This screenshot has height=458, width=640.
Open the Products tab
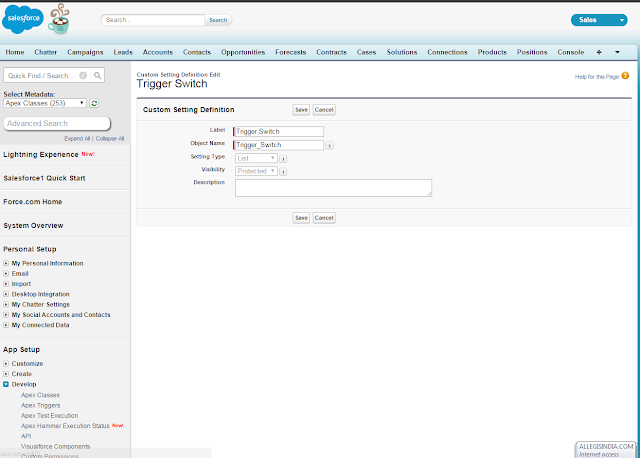pos(492,52)
